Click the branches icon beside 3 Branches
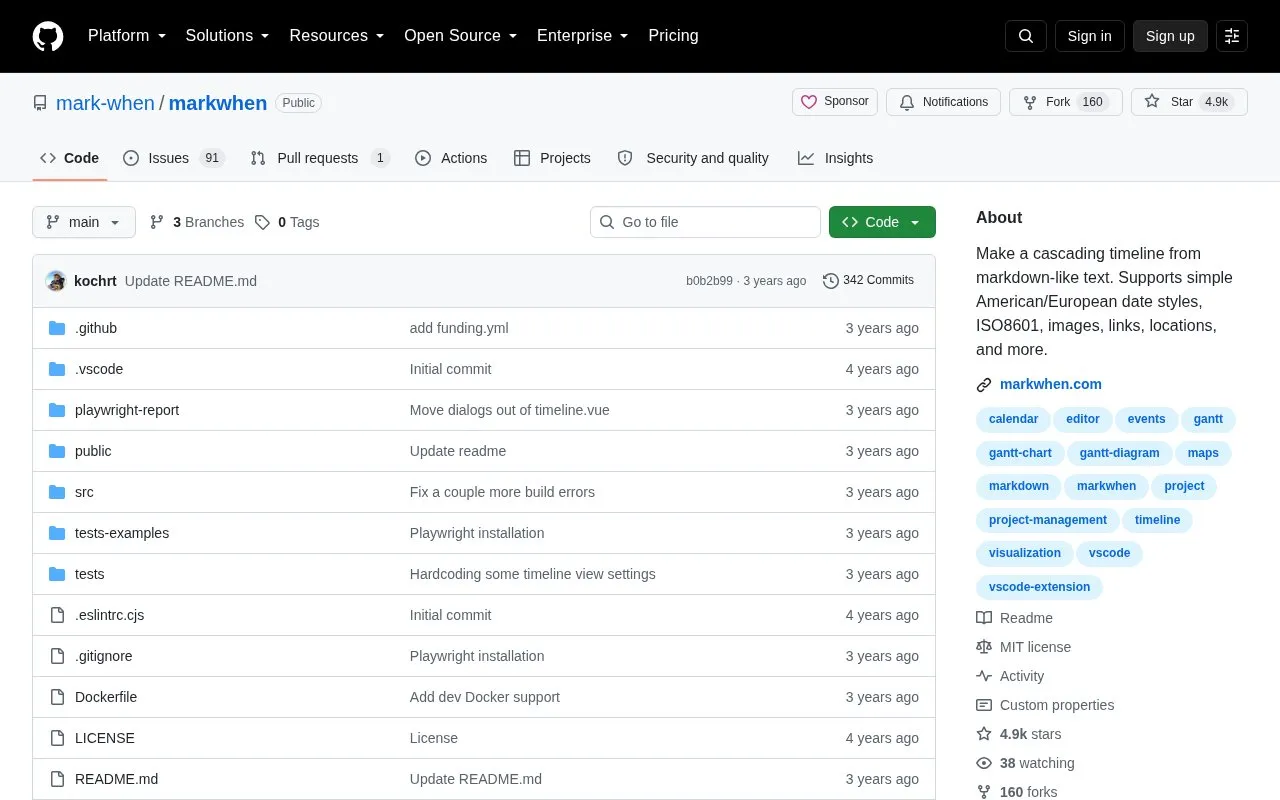 pyautogui.click(x=157, y=222)
